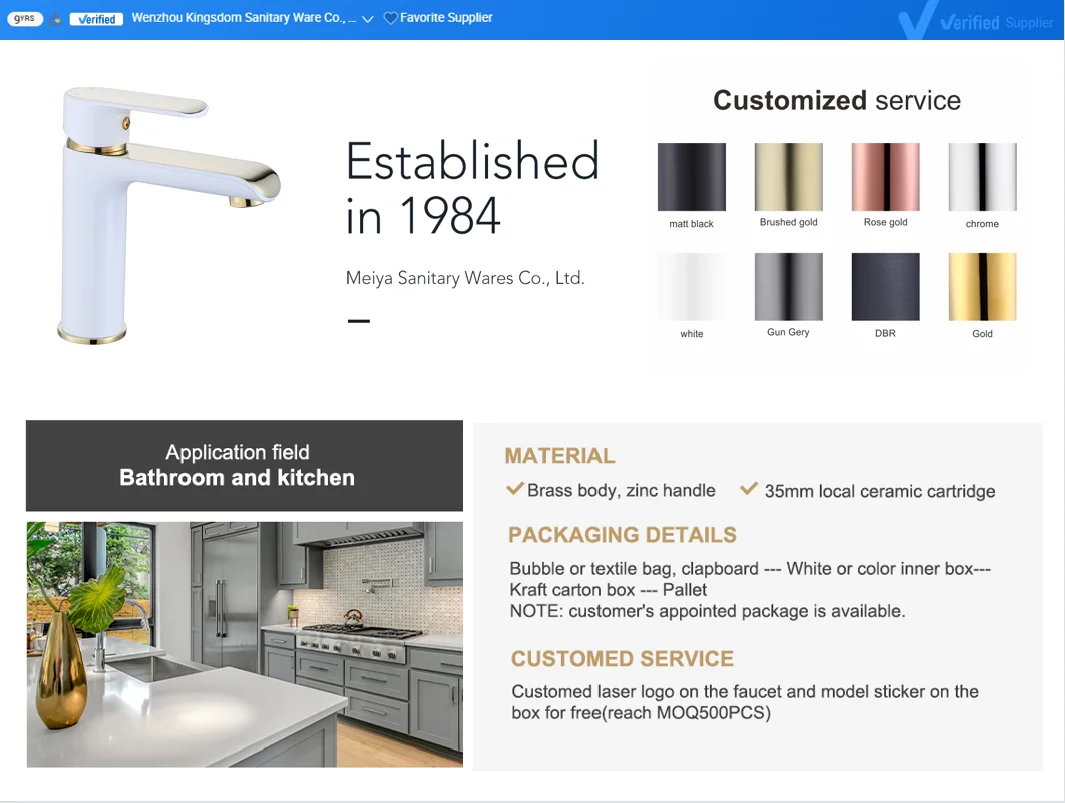The image size is (1065, 803).
Task: Click the heart icon for Favorite Supplier
Action: 390,18
